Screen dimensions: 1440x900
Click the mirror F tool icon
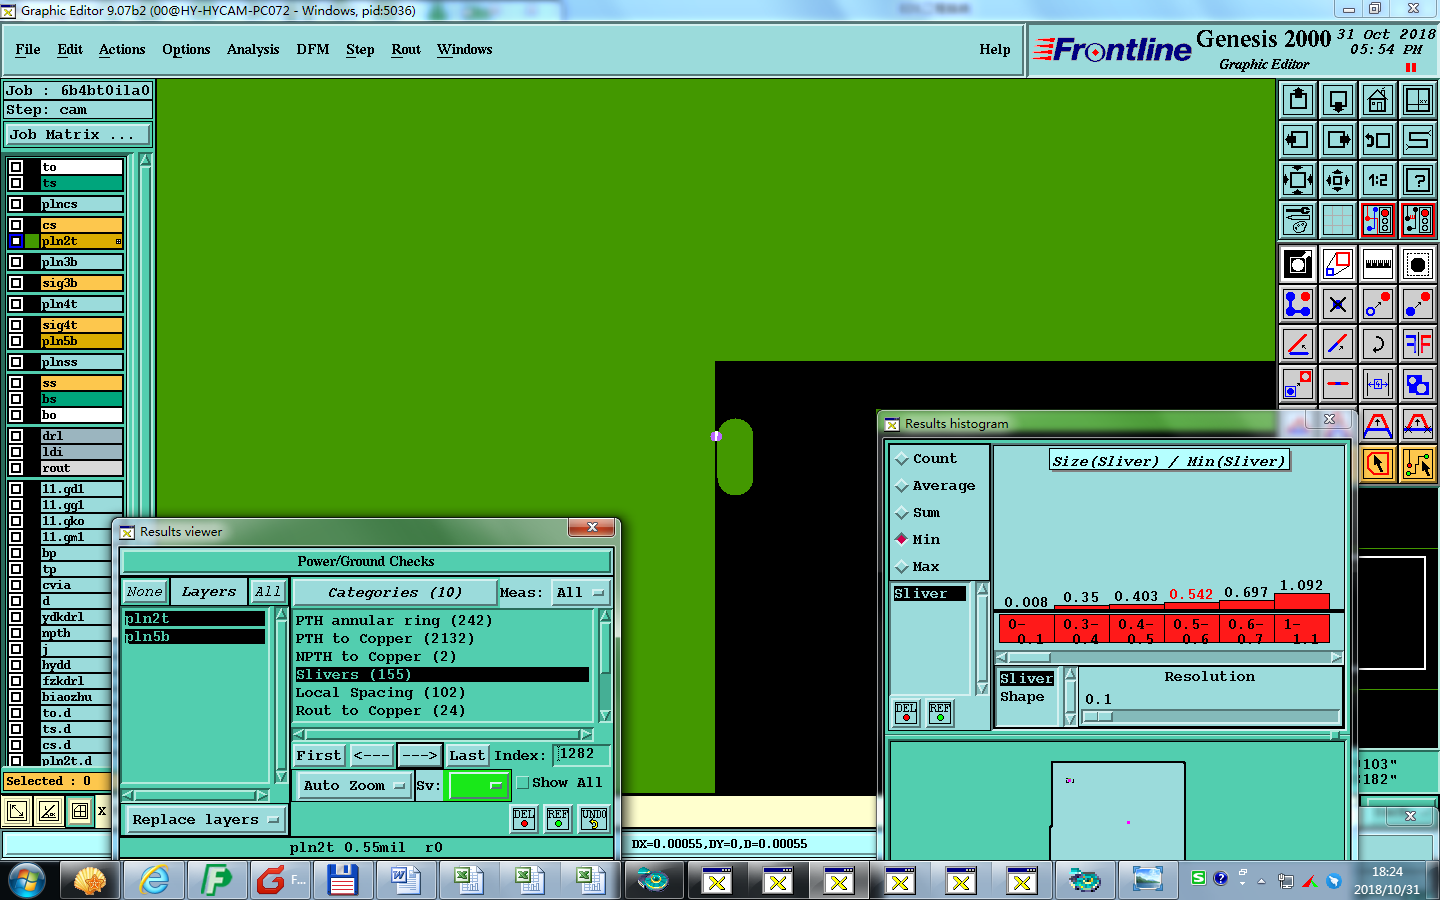pos(1418,344)
